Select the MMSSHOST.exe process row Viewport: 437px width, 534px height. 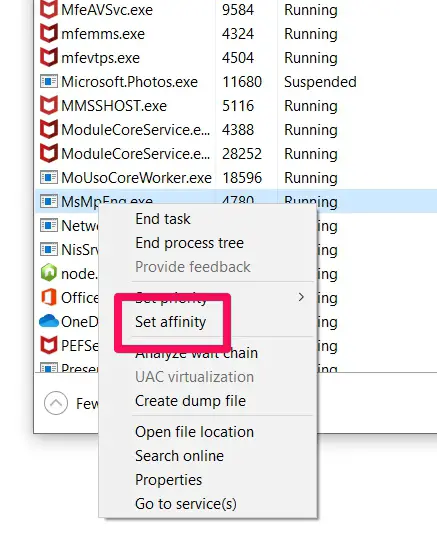tap(236, 106)
